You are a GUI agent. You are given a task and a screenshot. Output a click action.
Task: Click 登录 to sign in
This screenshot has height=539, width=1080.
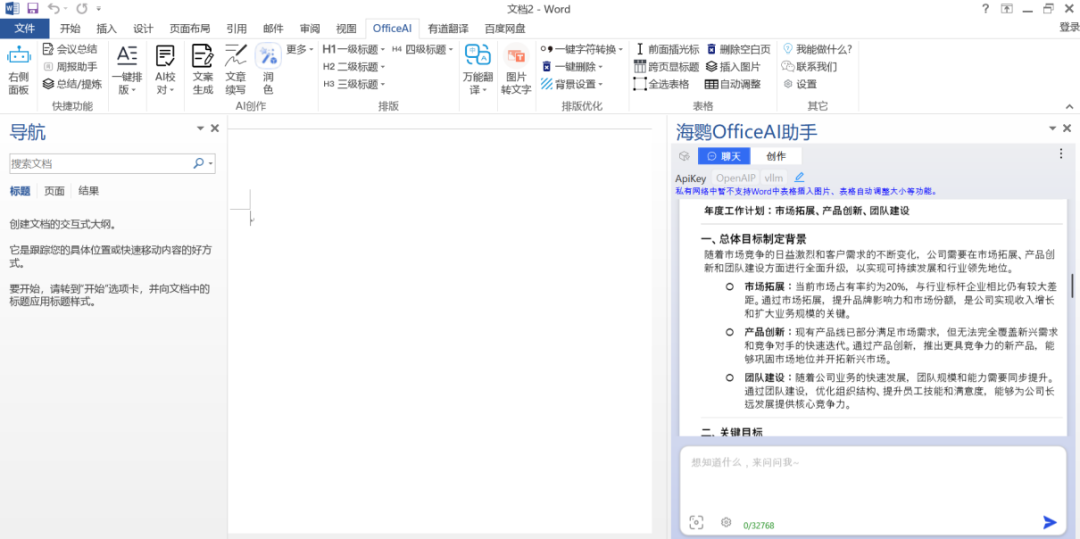(x=1069, y=28)
